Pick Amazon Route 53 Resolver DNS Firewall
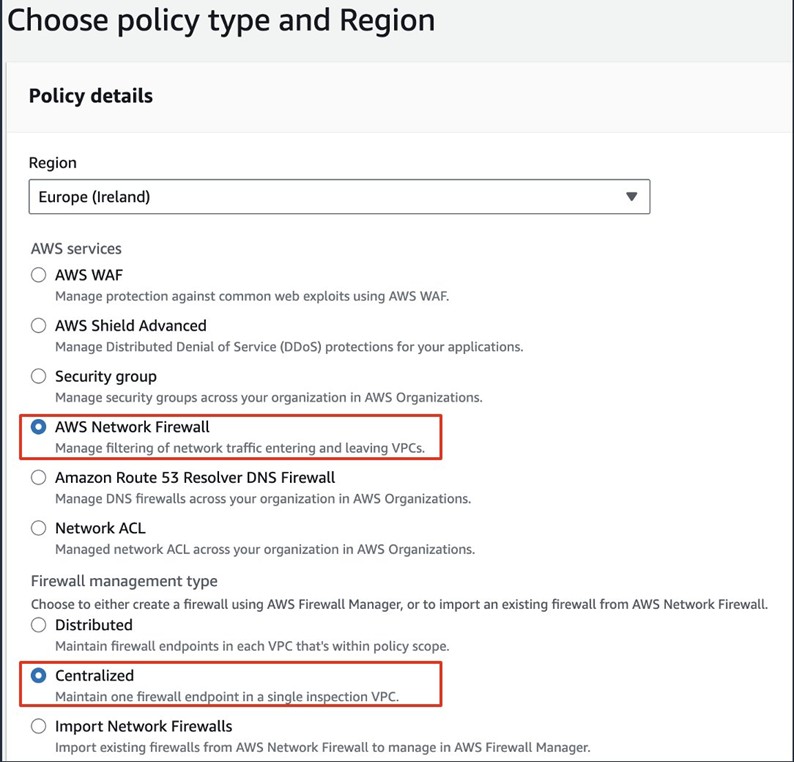The image size is (794, 762). click(39, 477)
